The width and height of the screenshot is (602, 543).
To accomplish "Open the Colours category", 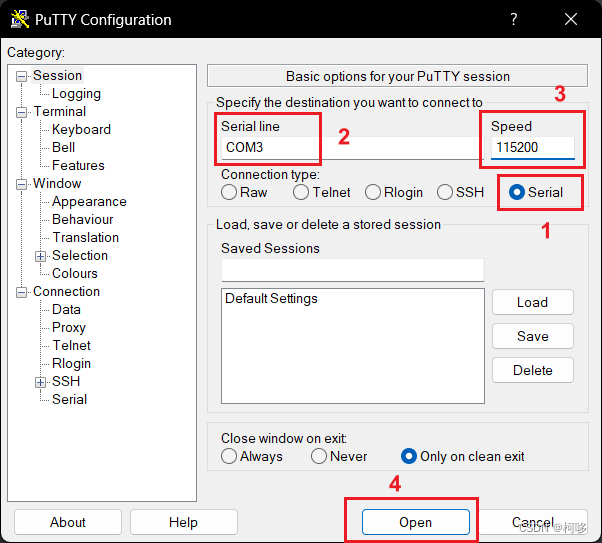I will coord(75,274).
